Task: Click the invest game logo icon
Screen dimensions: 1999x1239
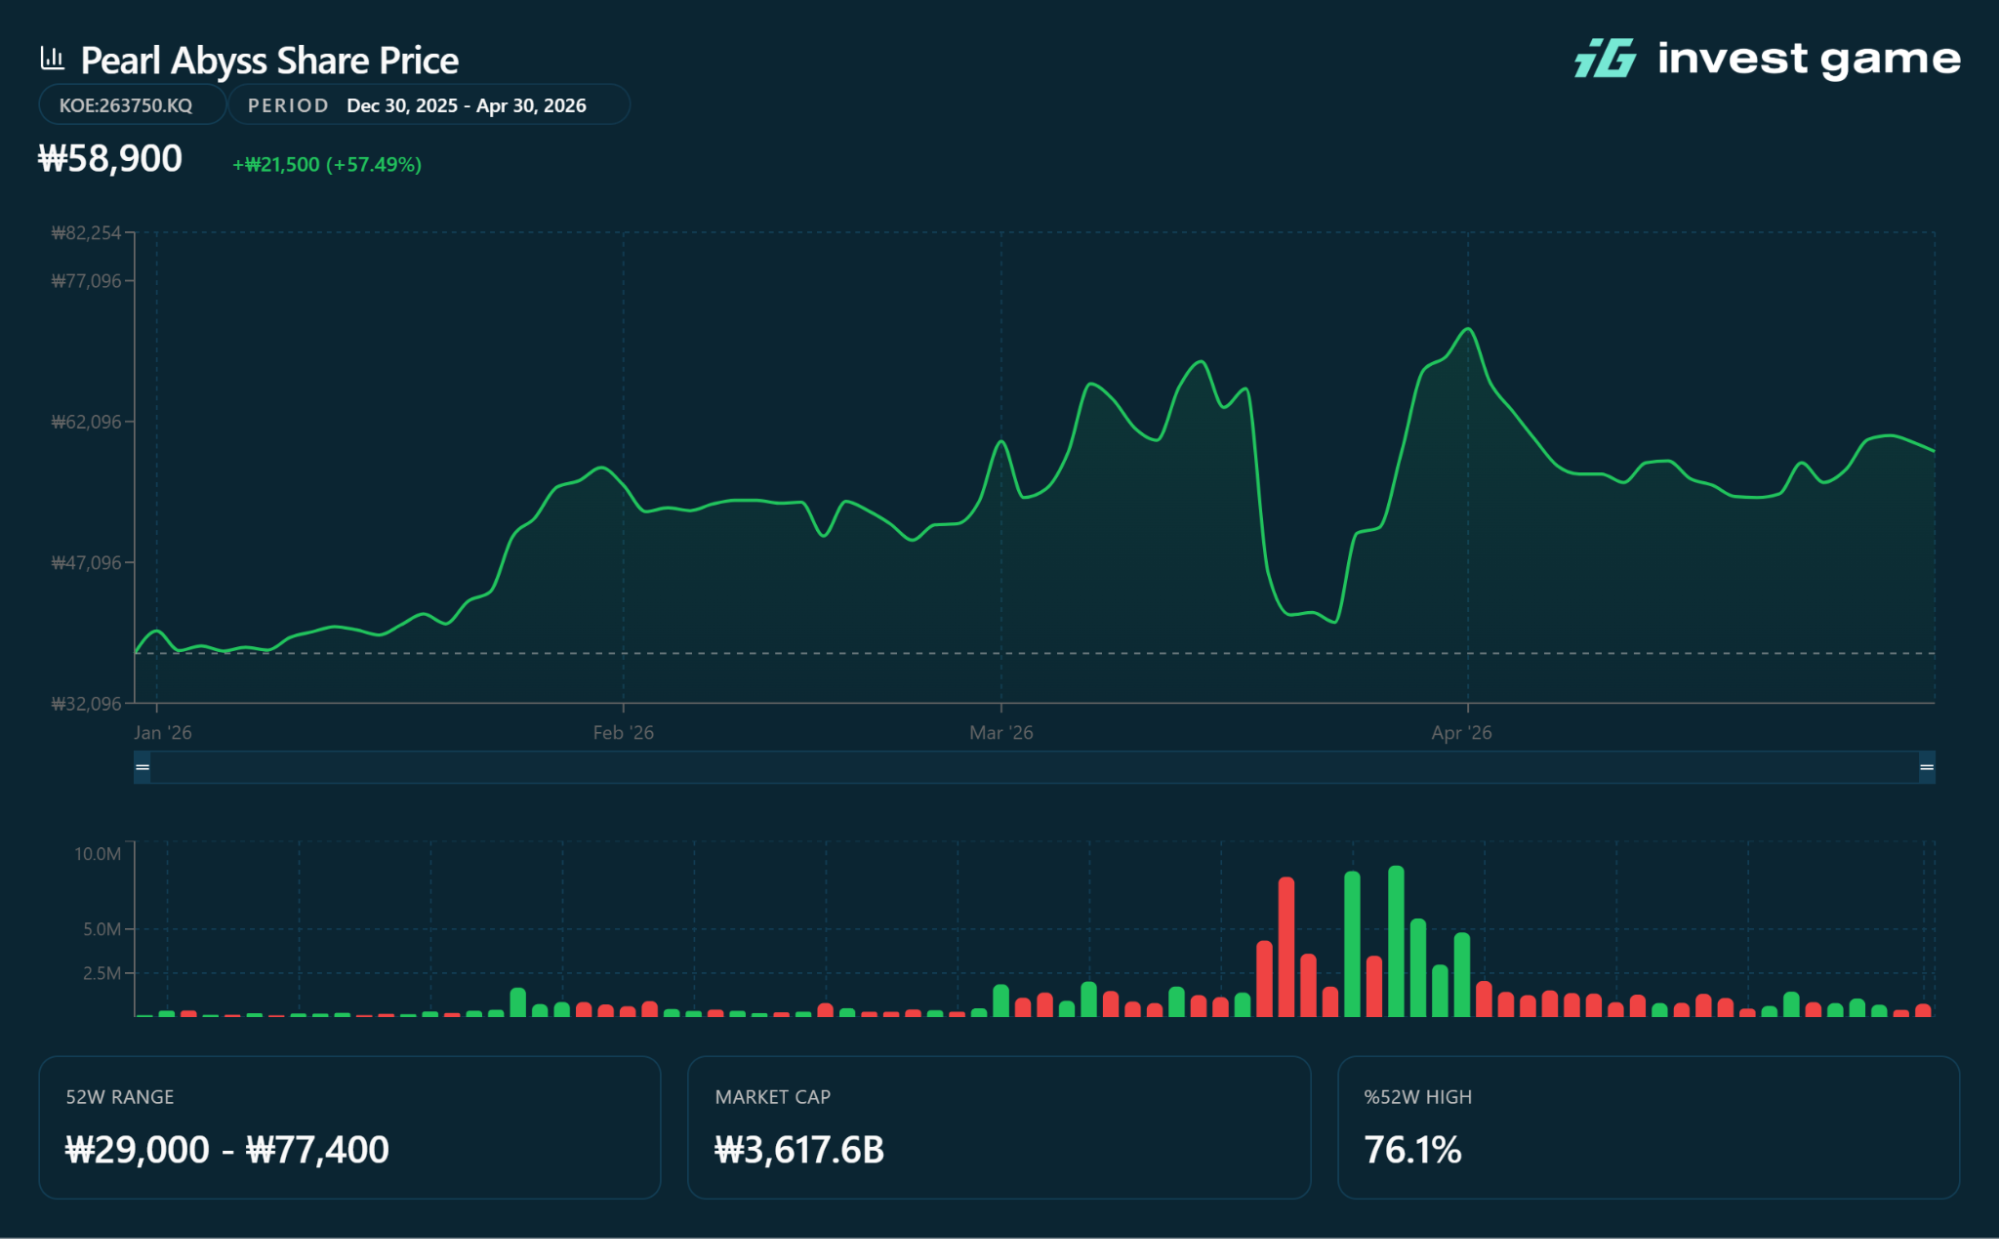Action: click(1606, 58)
